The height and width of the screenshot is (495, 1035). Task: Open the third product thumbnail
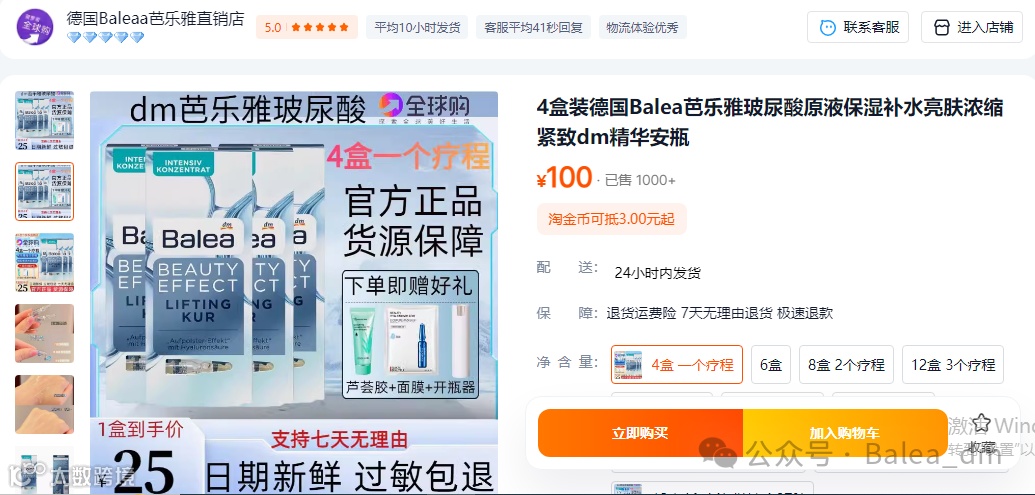pyautogui.click(x=44, y=263)
